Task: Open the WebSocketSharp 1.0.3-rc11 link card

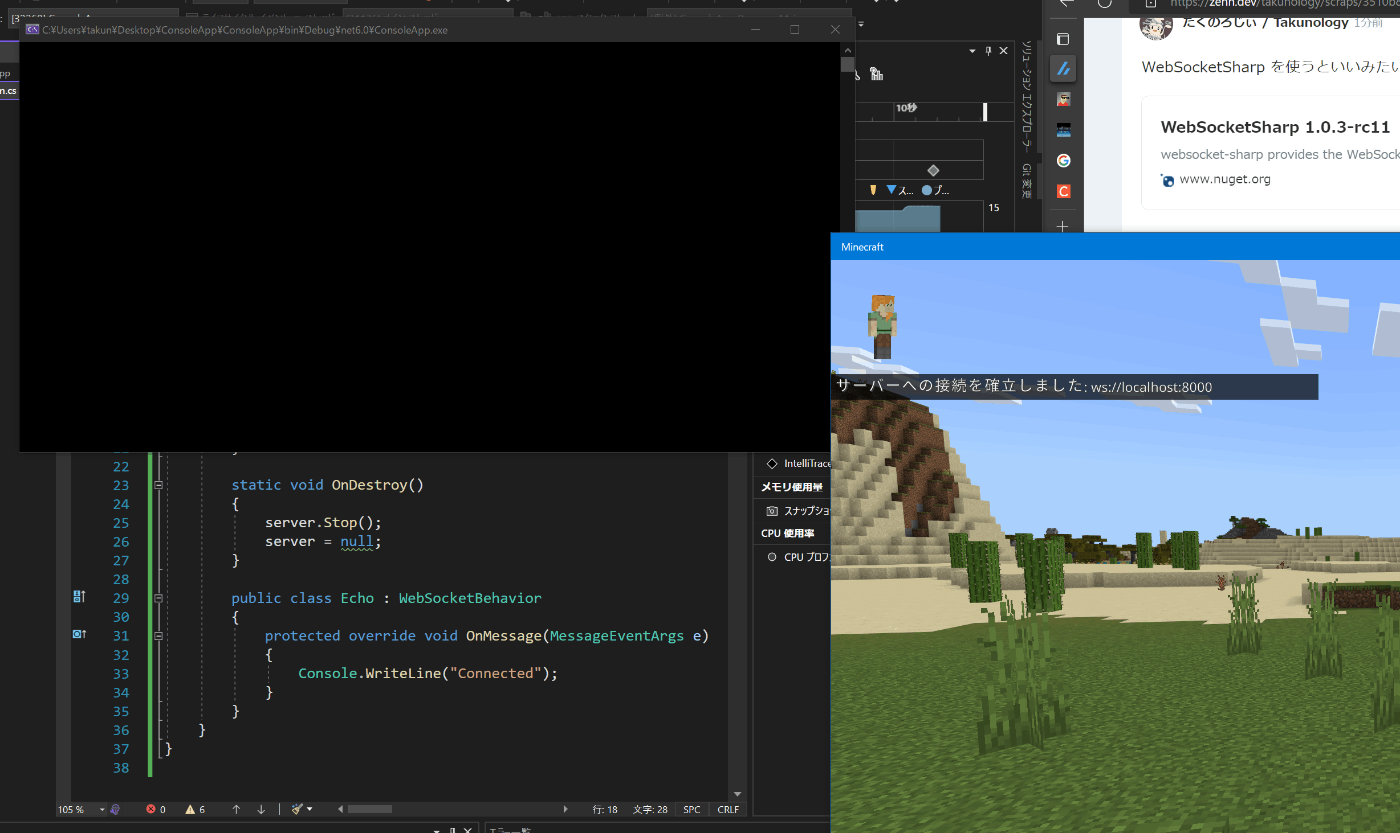Action: tap(1275, 127)
